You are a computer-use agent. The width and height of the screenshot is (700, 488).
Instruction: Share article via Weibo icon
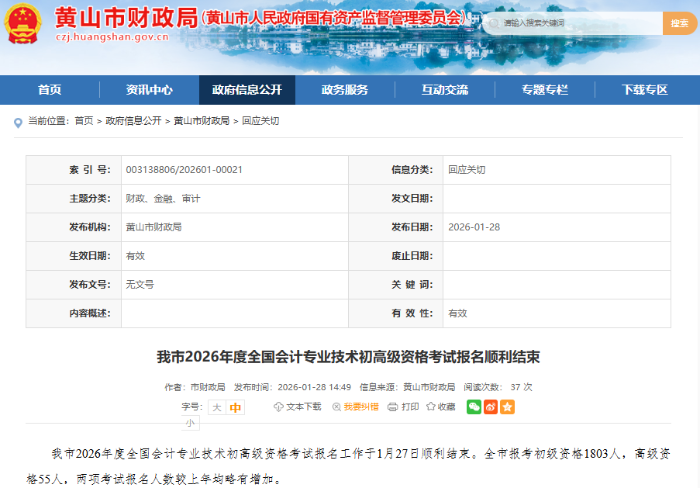coord(491,407)
